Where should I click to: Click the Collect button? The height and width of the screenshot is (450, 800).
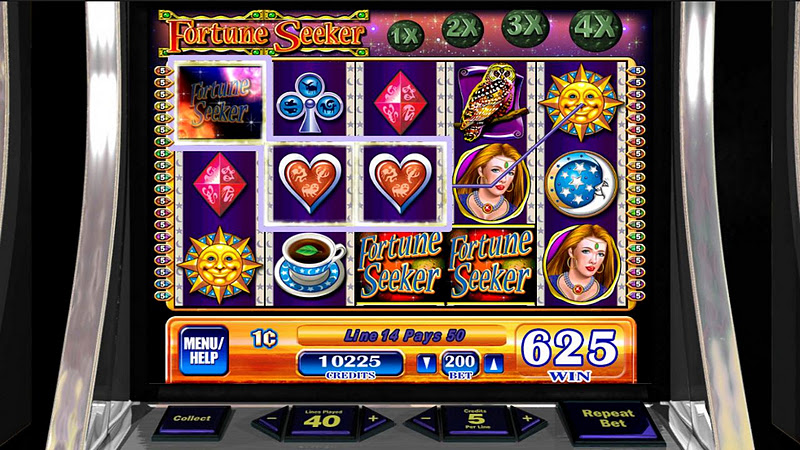coord(192,421)
